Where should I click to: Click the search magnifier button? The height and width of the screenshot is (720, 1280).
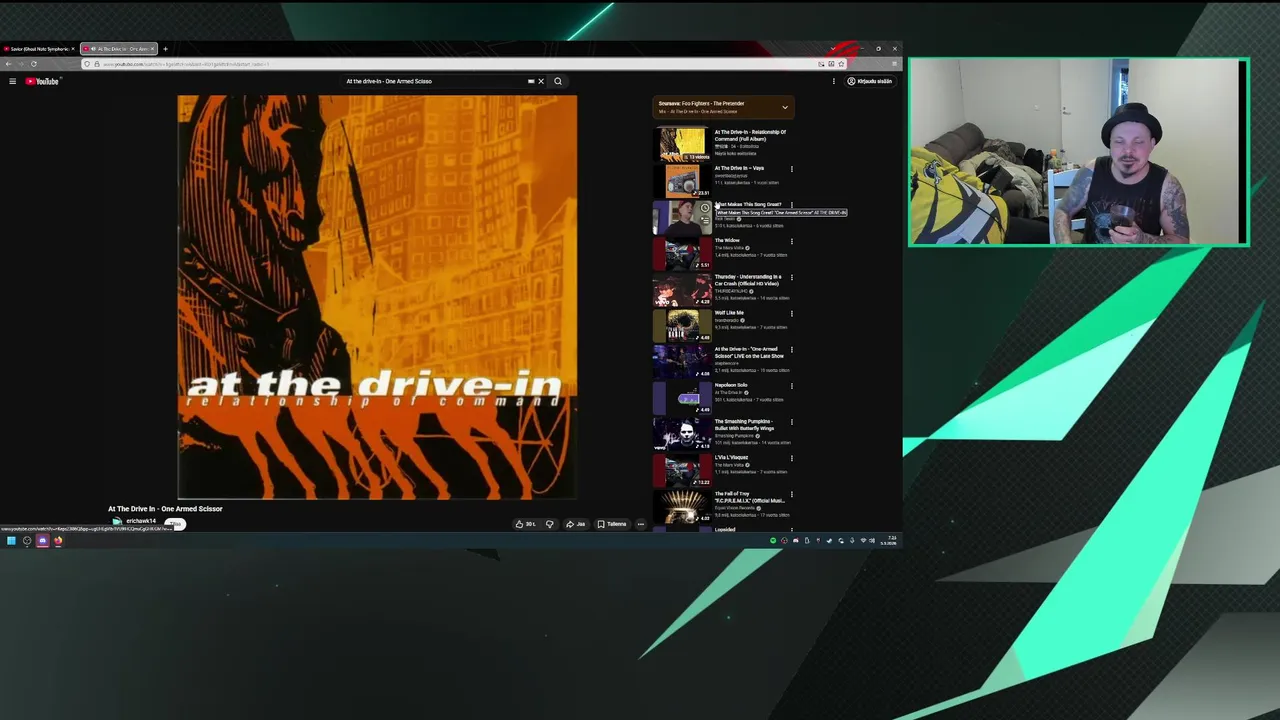(x=558, y=81)
